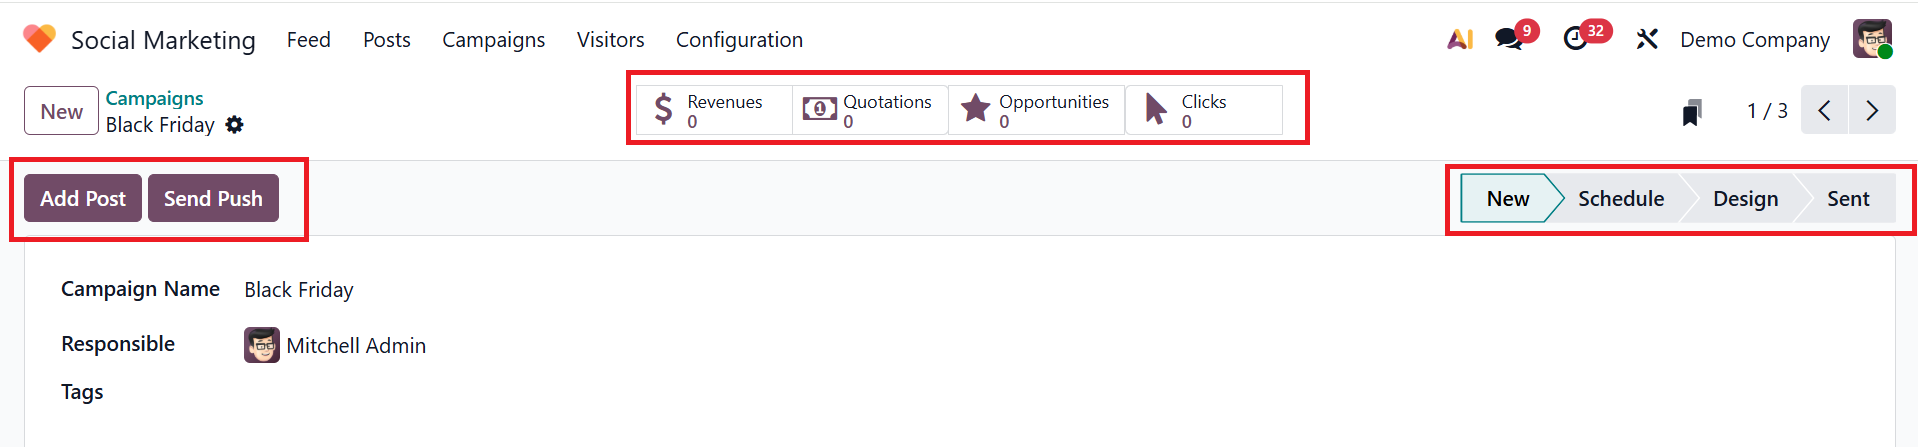Open the Clicks stat button

pyautogui.click(x=1203, y=110)
